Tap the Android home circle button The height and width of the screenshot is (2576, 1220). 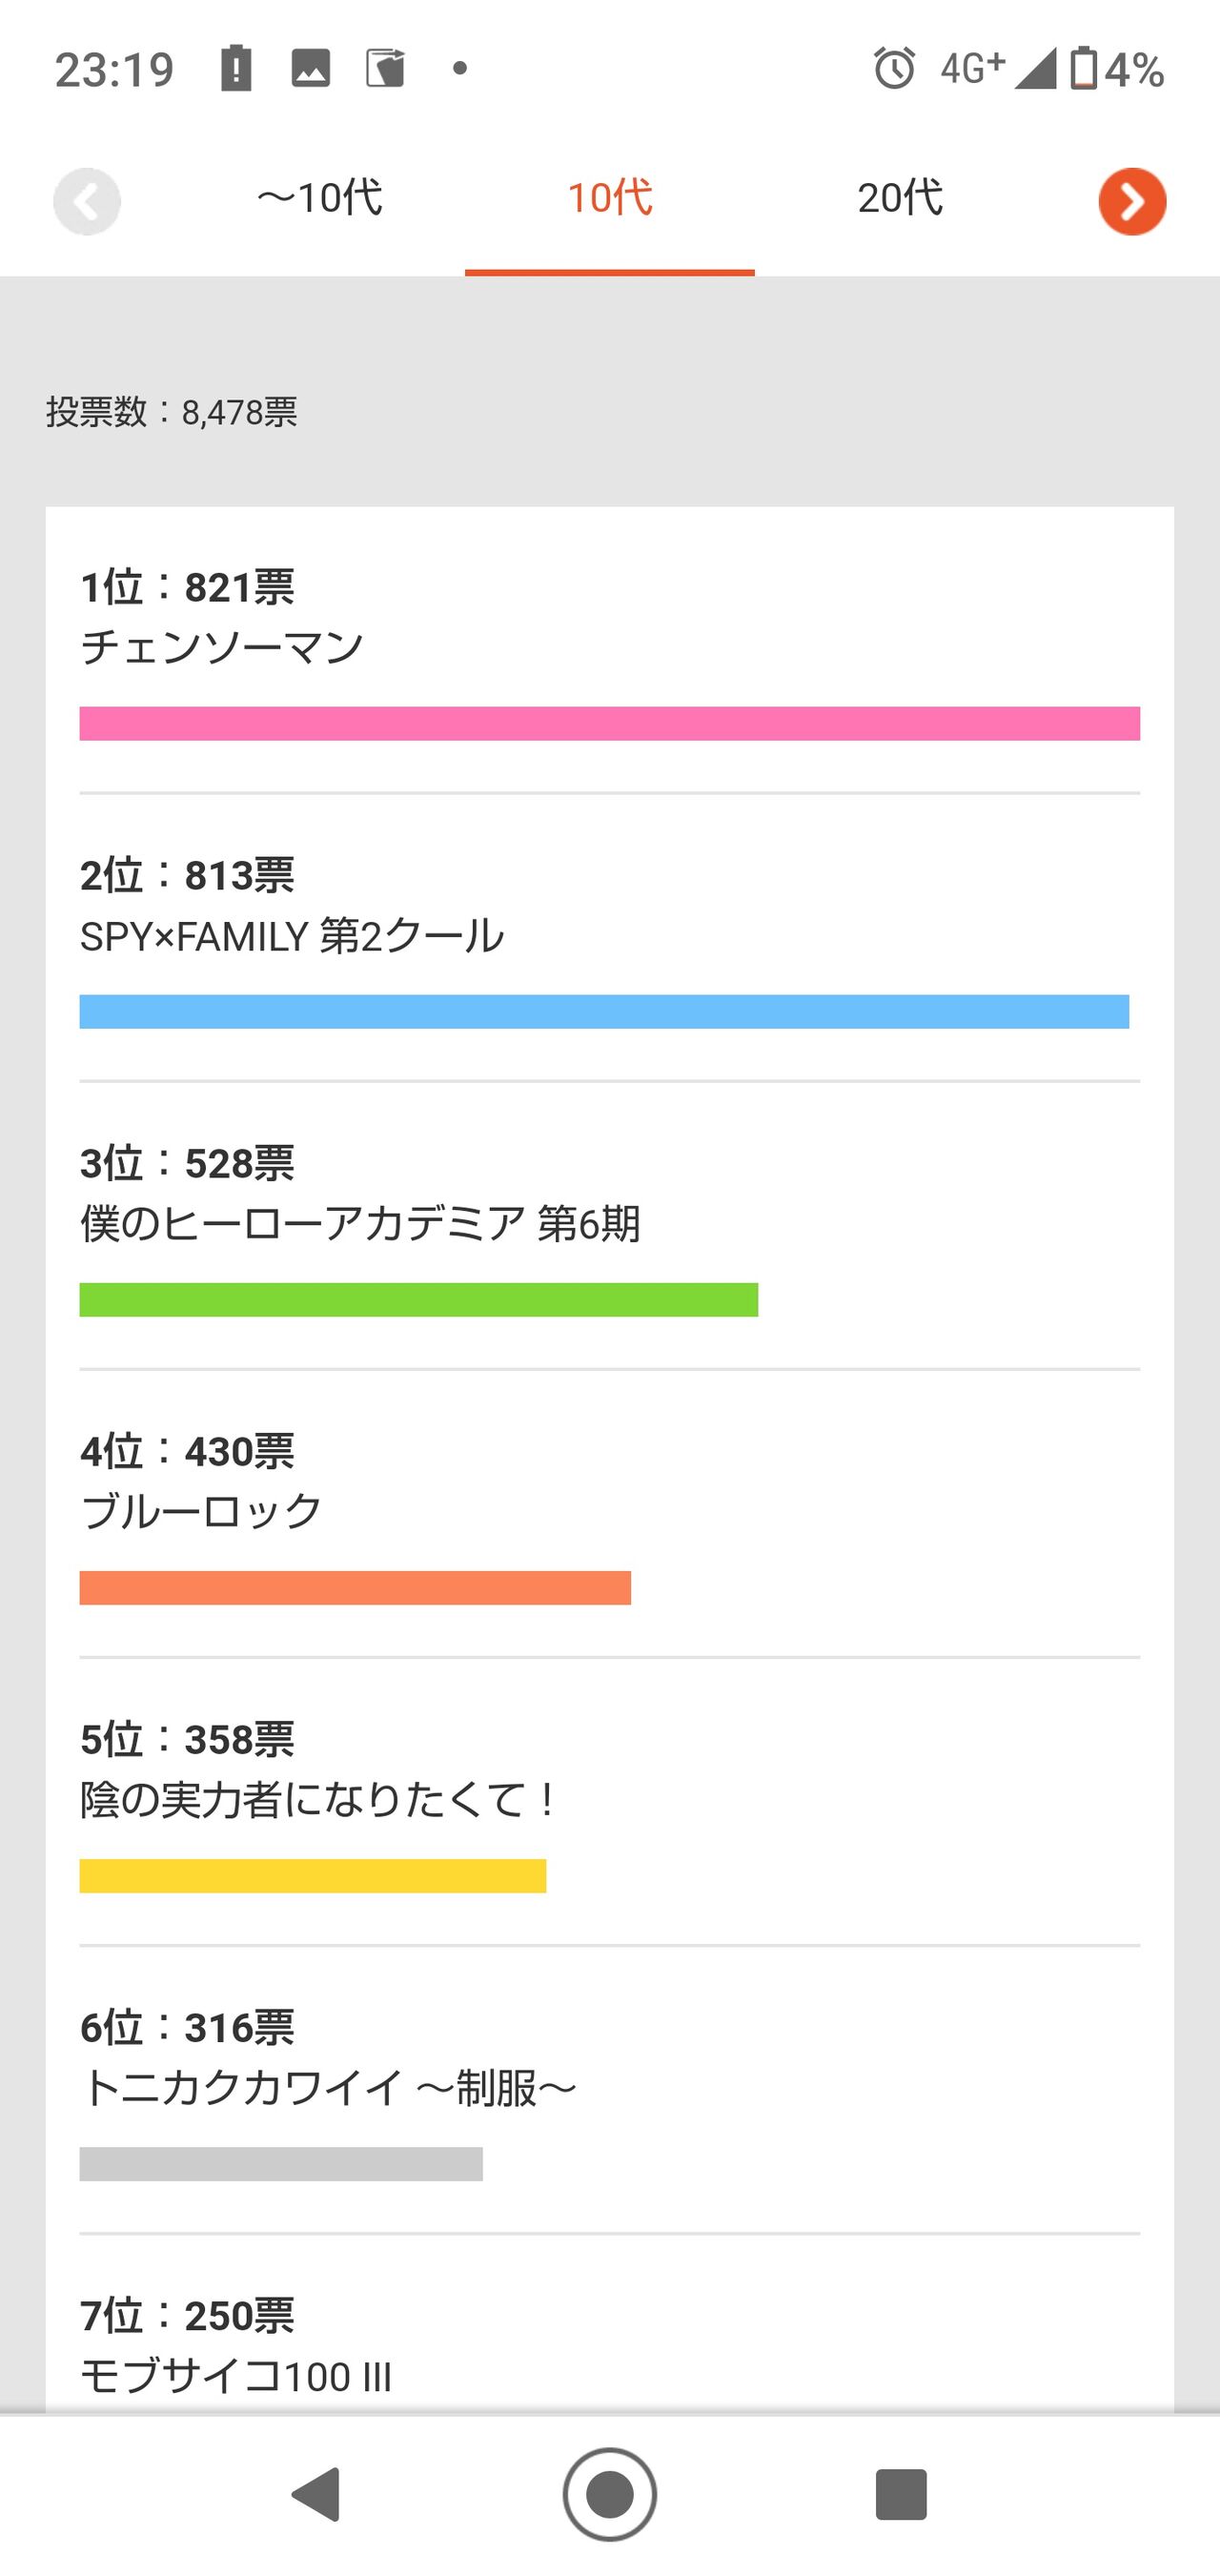click(610, 2494)
